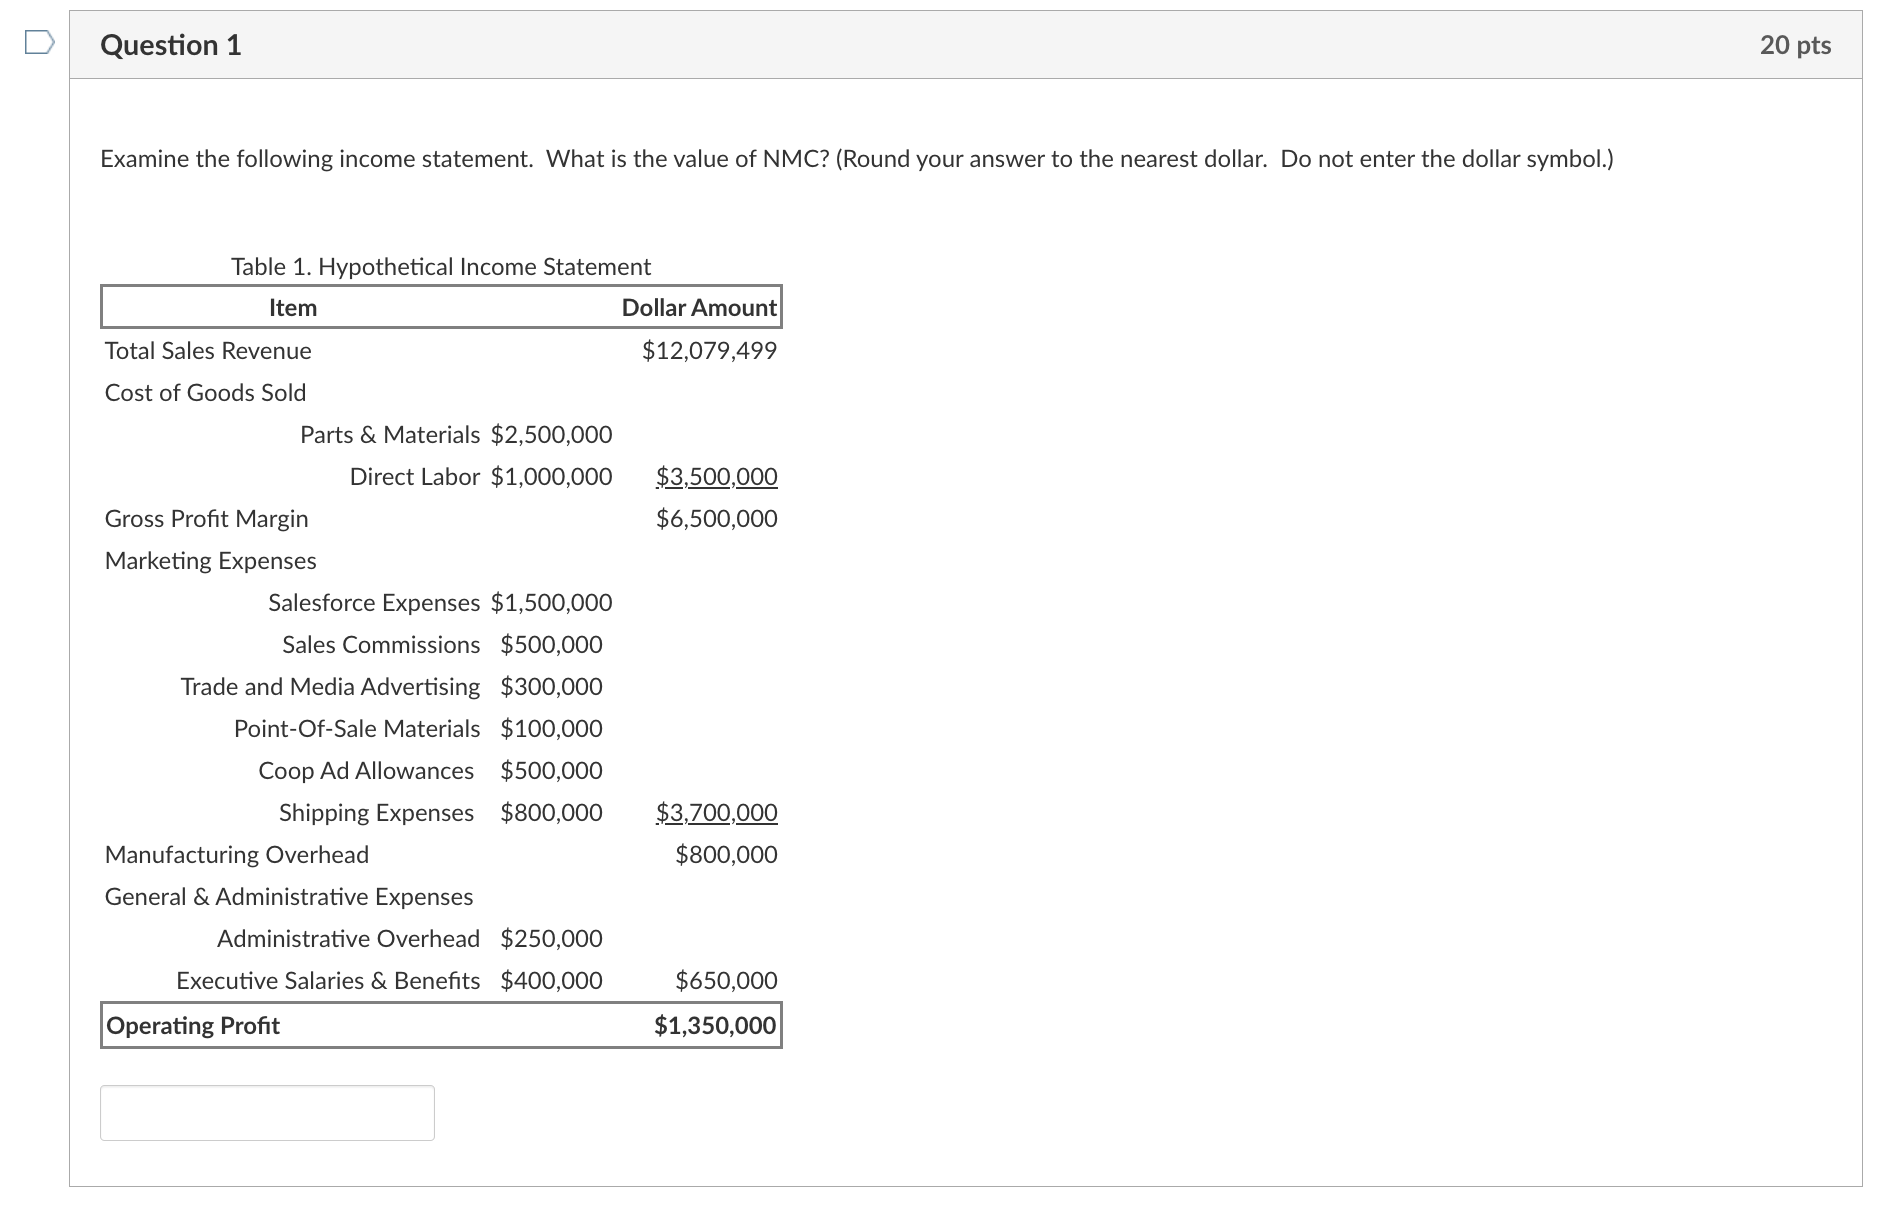Screen dimensions: 1894x1230
Task: Select the Executive Salaries & Benefits label
Action: pyautogui.click(x=328, y=981)
